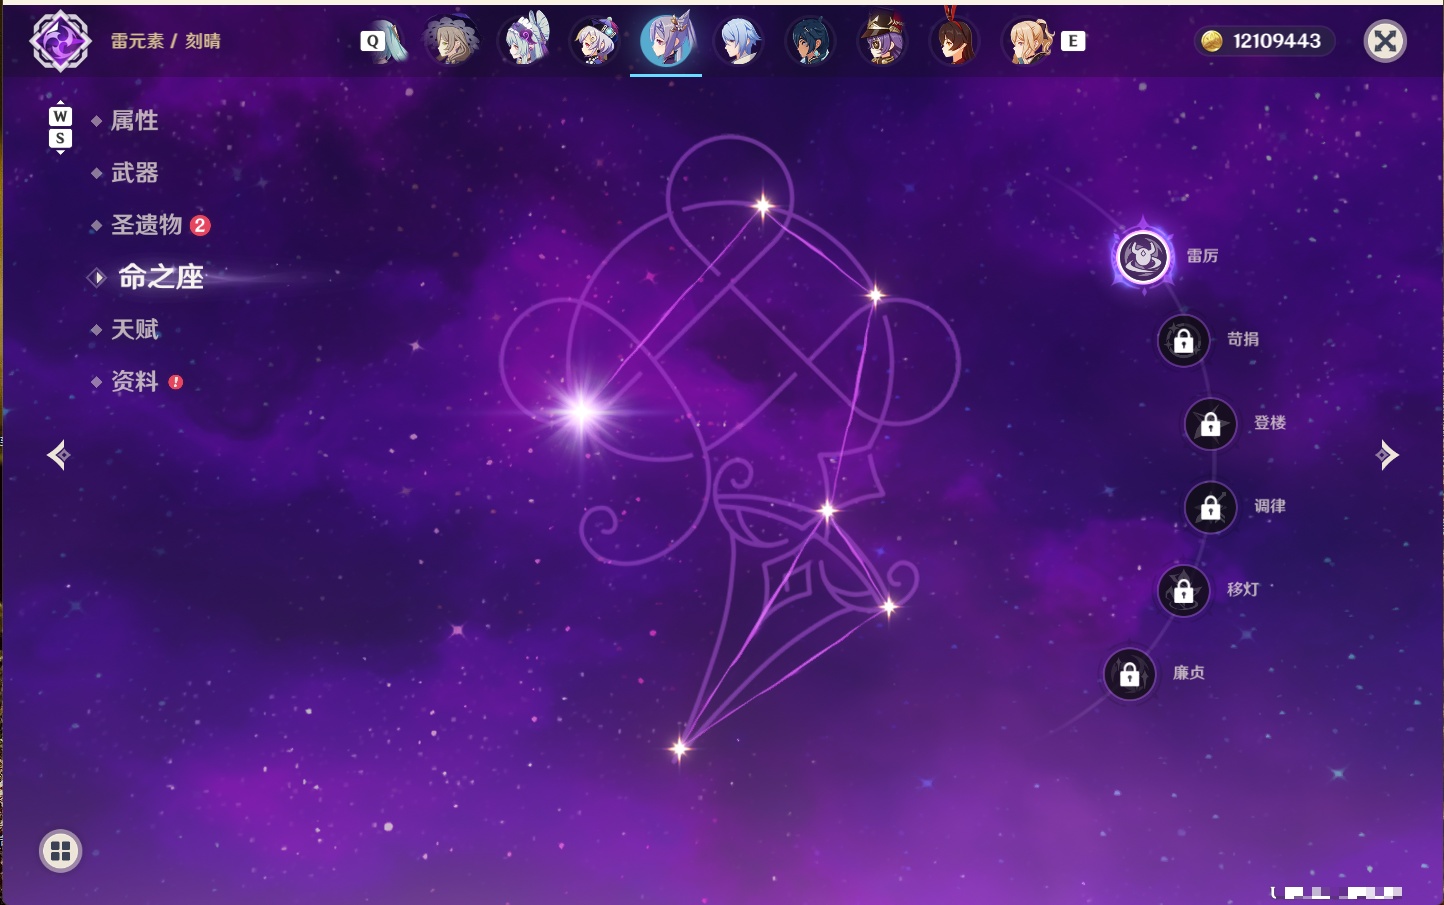Select the locked 苛捐 constellation node
This screenshot has width=1444, height=905.
pyautogui.click(x=1184, y=341)
